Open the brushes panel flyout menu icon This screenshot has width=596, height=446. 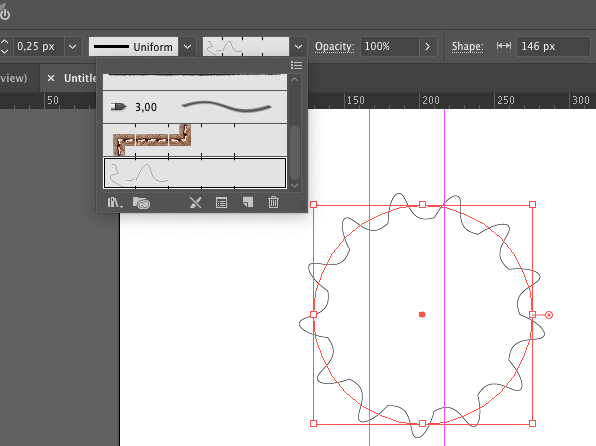point(296,65)
